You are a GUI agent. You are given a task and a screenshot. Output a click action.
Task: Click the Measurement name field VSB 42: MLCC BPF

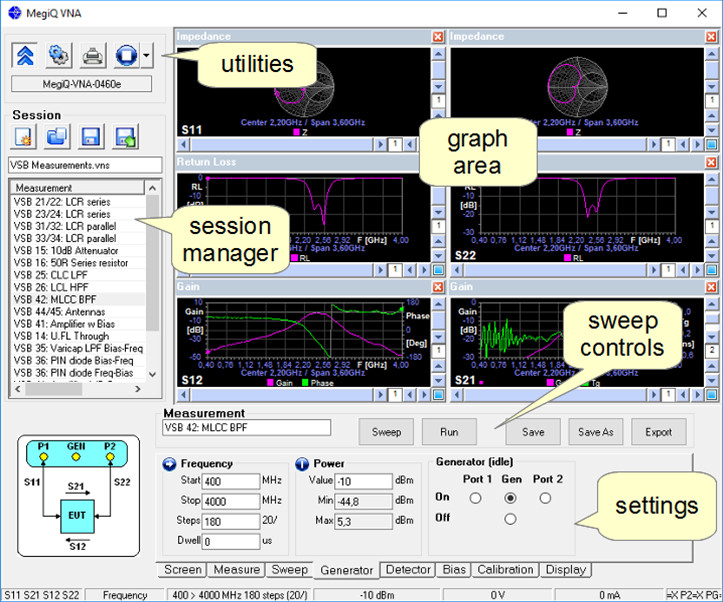click(246, 427)
